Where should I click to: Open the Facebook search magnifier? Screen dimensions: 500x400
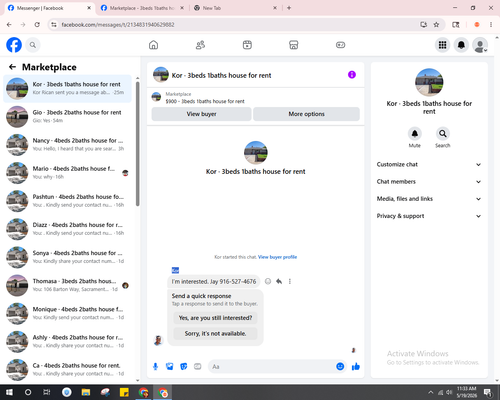(x=33, y=45)
